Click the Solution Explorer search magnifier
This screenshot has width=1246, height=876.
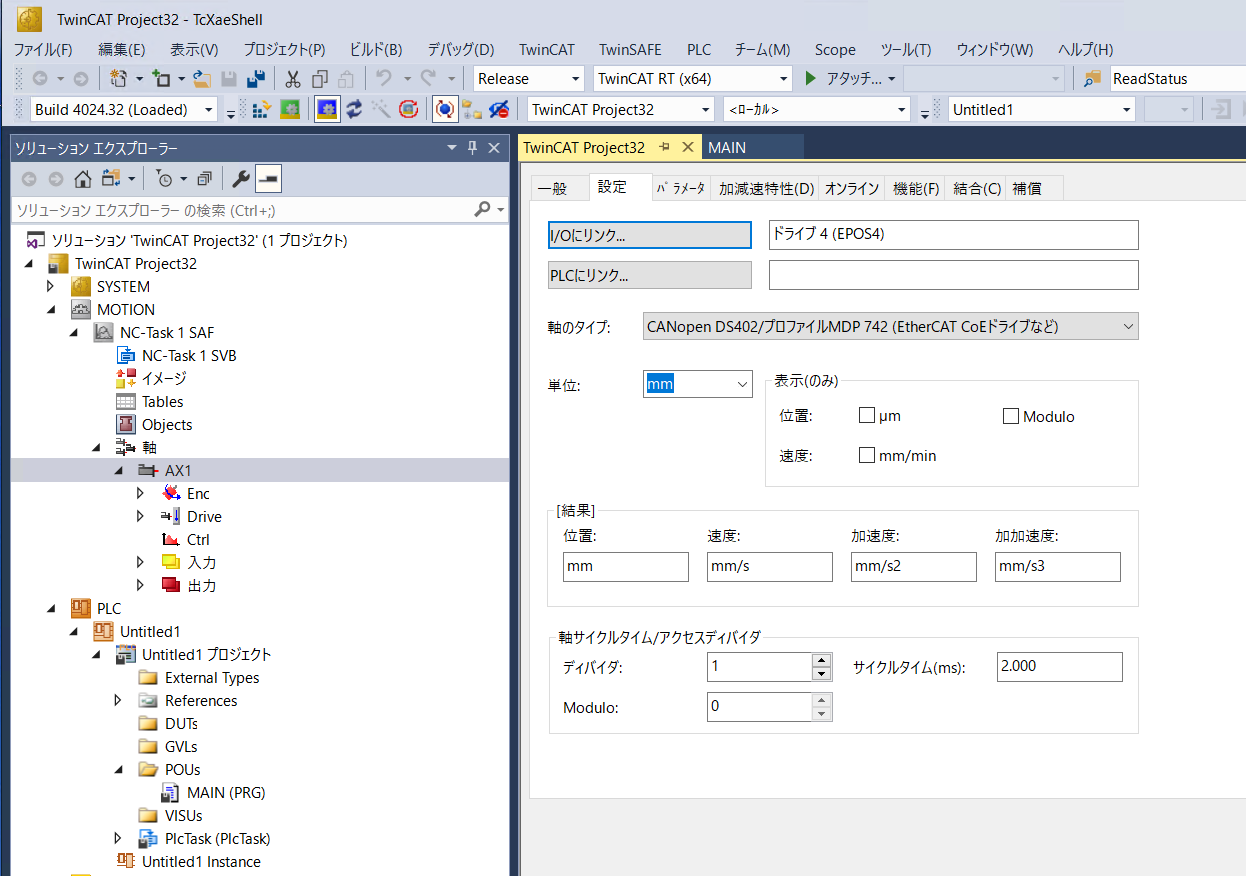pyautogui.click(x=483, y=210)
